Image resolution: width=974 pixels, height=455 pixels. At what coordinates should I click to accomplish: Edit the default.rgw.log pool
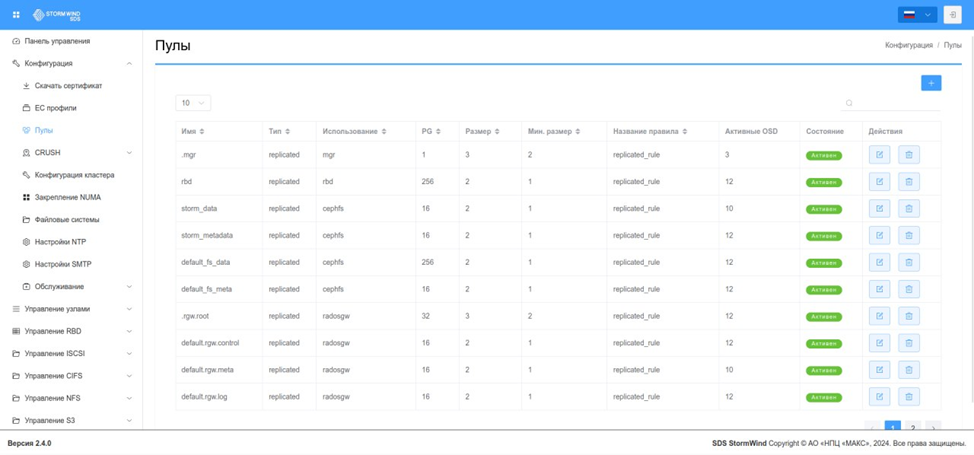click(x=879, y=397)
